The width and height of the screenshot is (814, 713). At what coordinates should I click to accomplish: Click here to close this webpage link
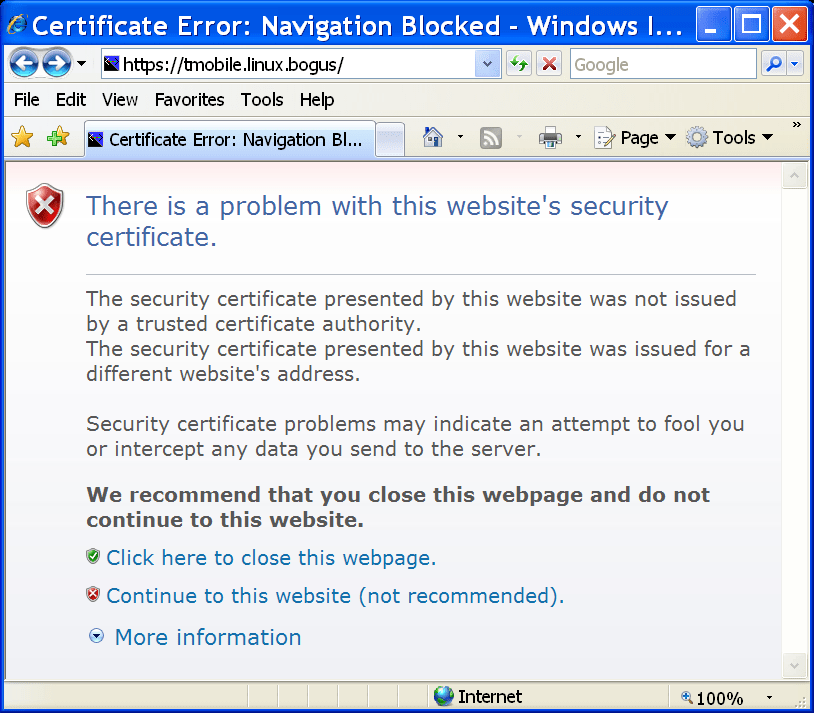(x=271, y=558)
